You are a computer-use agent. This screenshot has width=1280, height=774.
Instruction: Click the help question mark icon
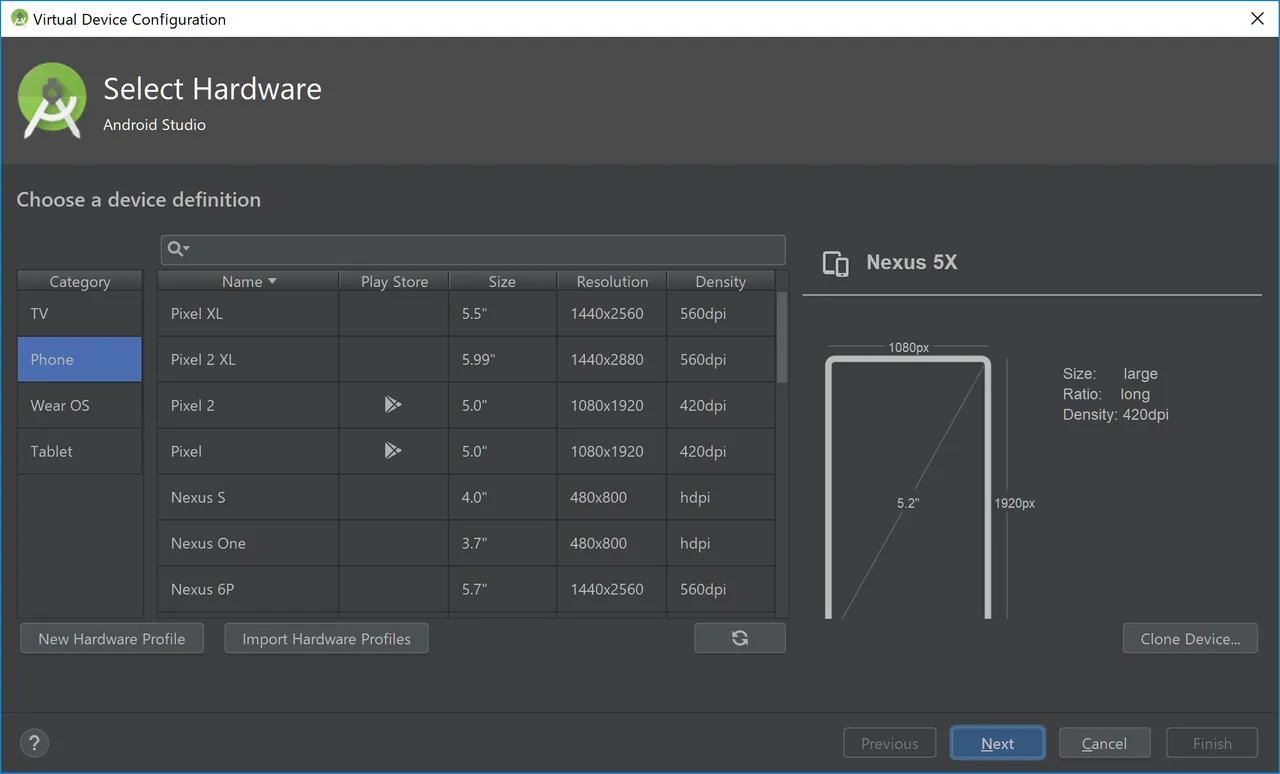[x=34, y=743]
